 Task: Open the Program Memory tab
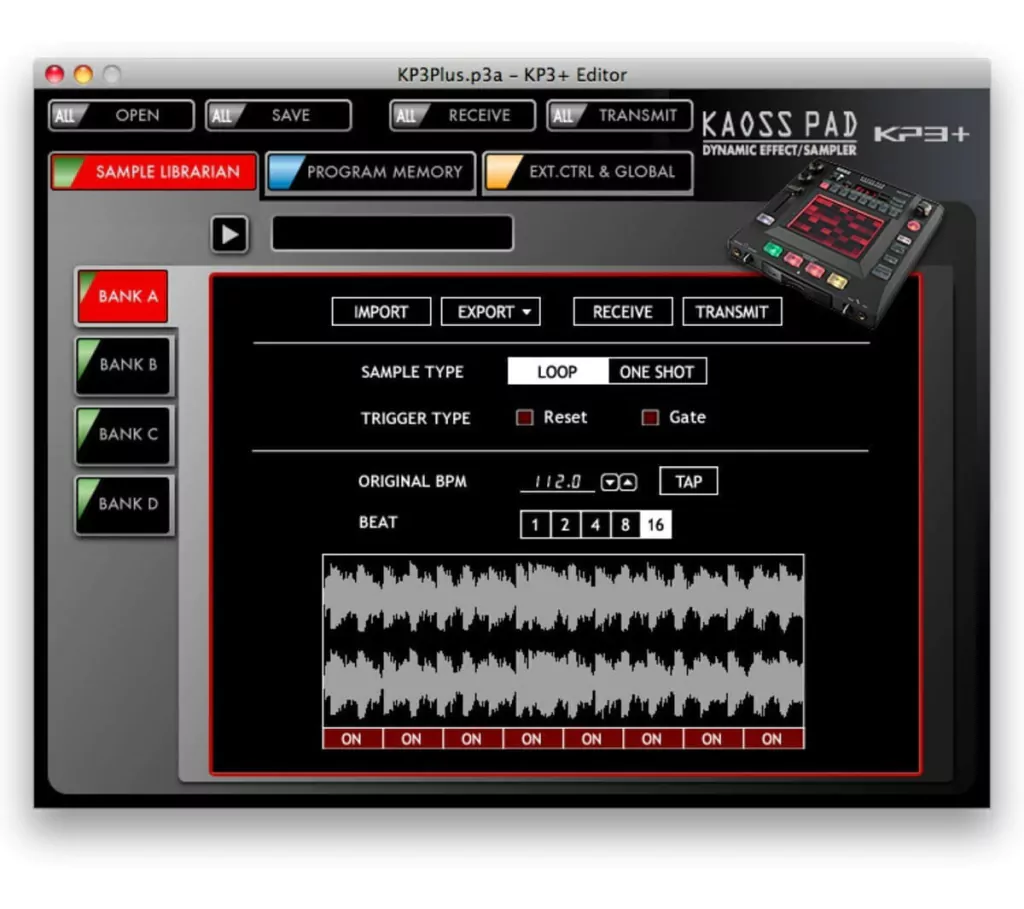point(371,172)
